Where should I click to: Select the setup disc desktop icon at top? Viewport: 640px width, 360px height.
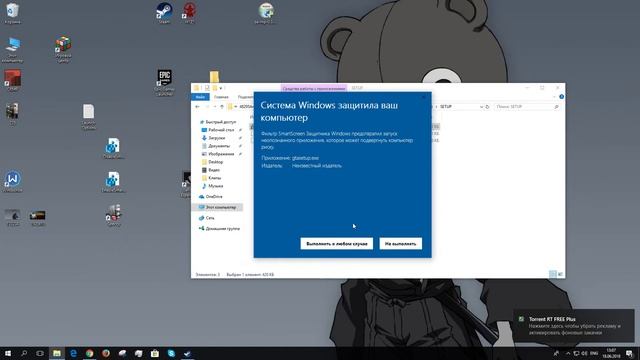266,13
